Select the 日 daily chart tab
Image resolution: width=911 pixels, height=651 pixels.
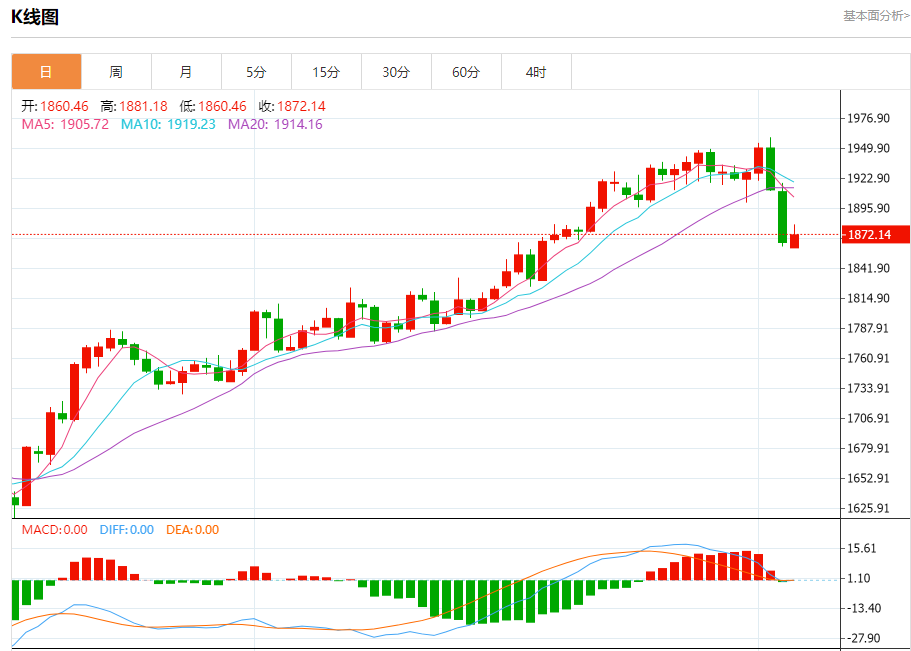click(46, 72)
